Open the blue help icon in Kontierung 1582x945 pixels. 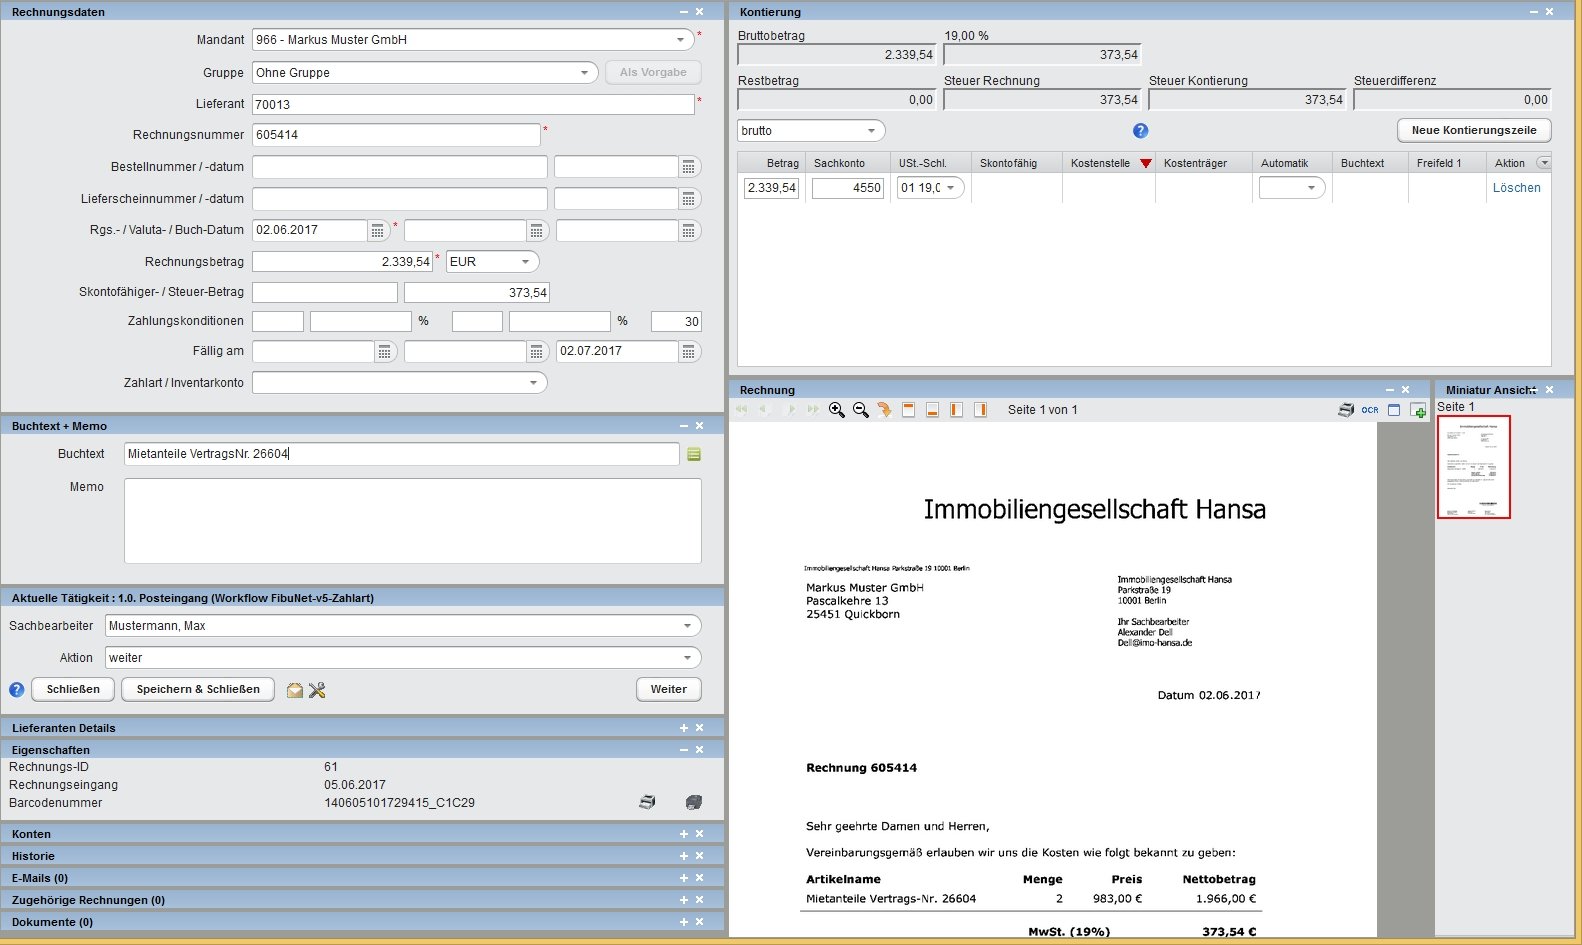(x=1140, y=131)
